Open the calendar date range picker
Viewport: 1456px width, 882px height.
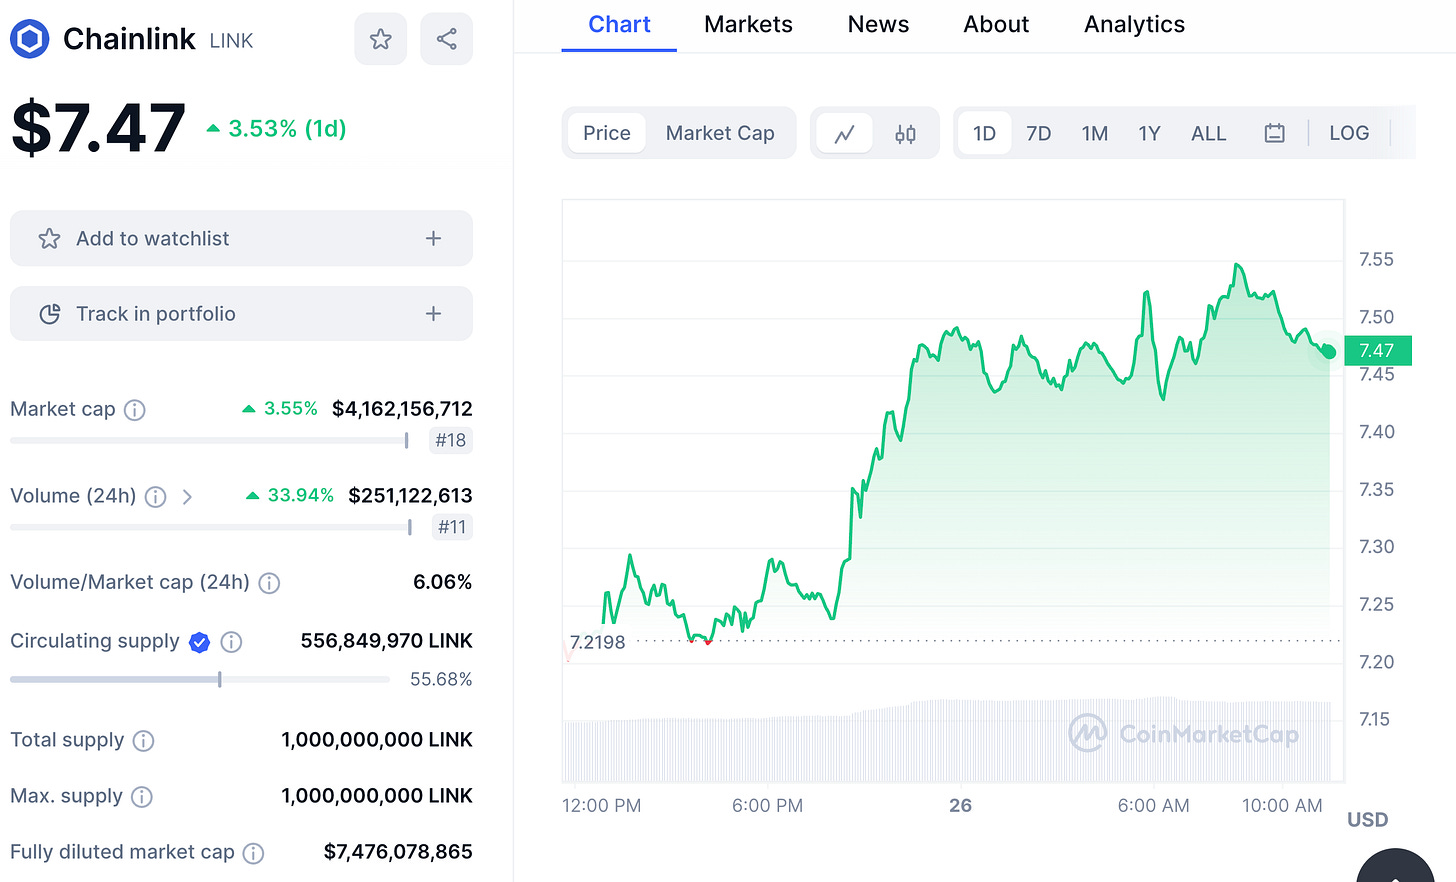[x=1274, y=133]
